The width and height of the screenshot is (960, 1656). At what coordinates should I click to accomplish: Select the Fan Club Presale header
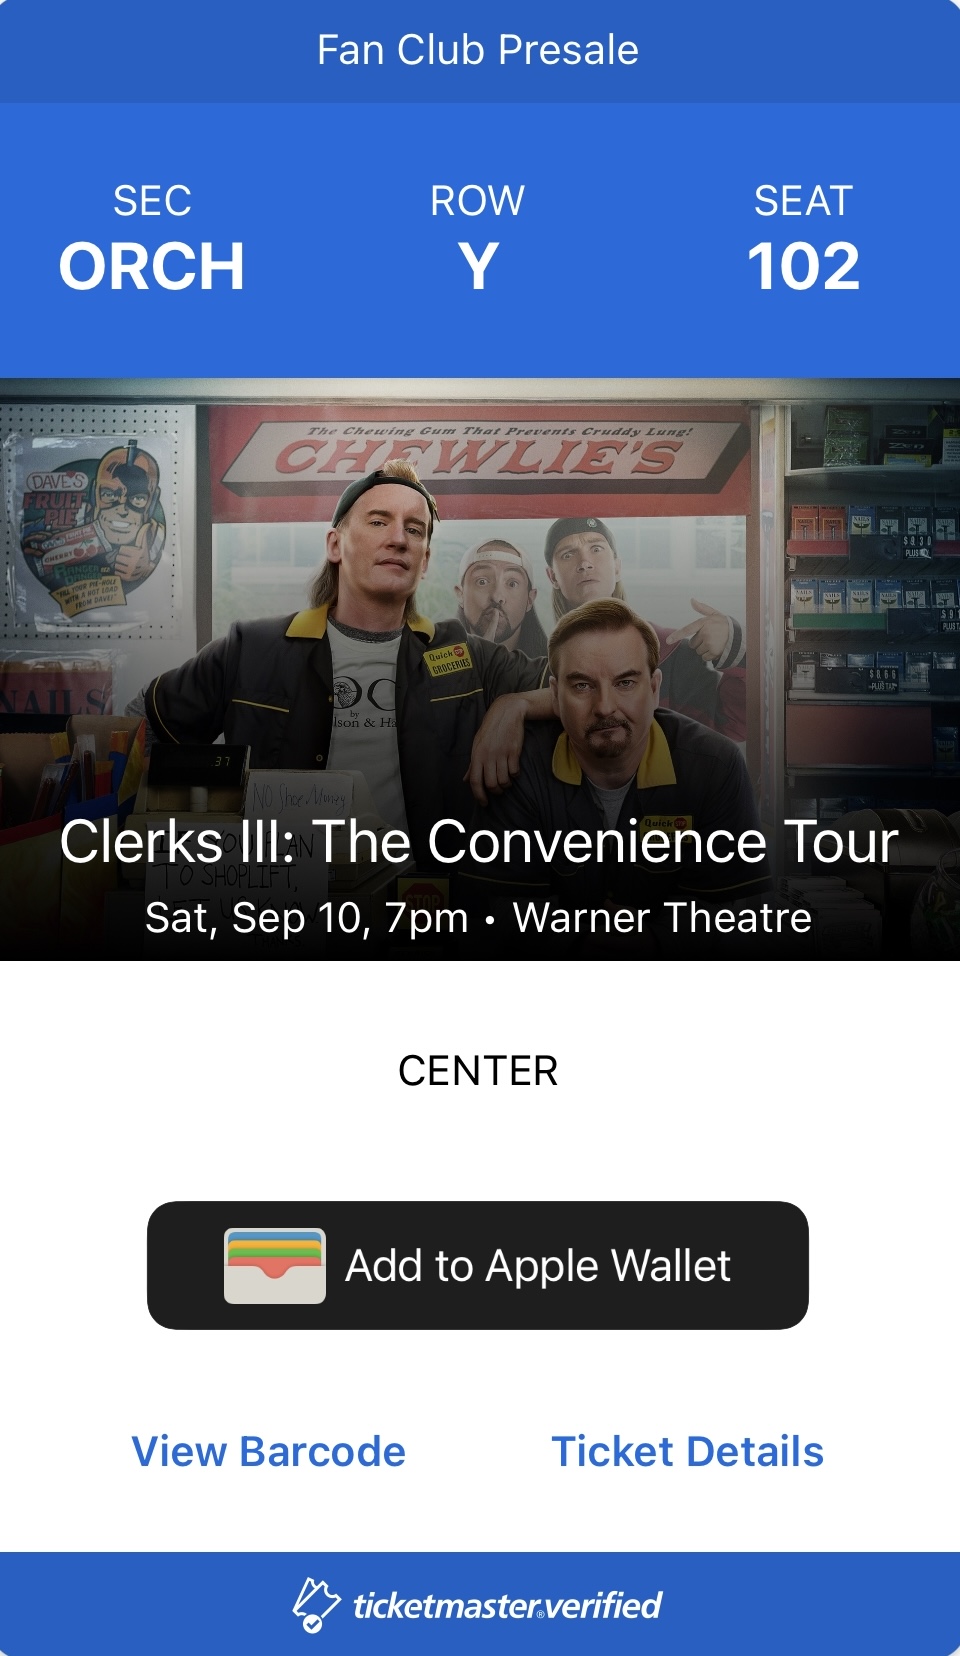[478, 50]
